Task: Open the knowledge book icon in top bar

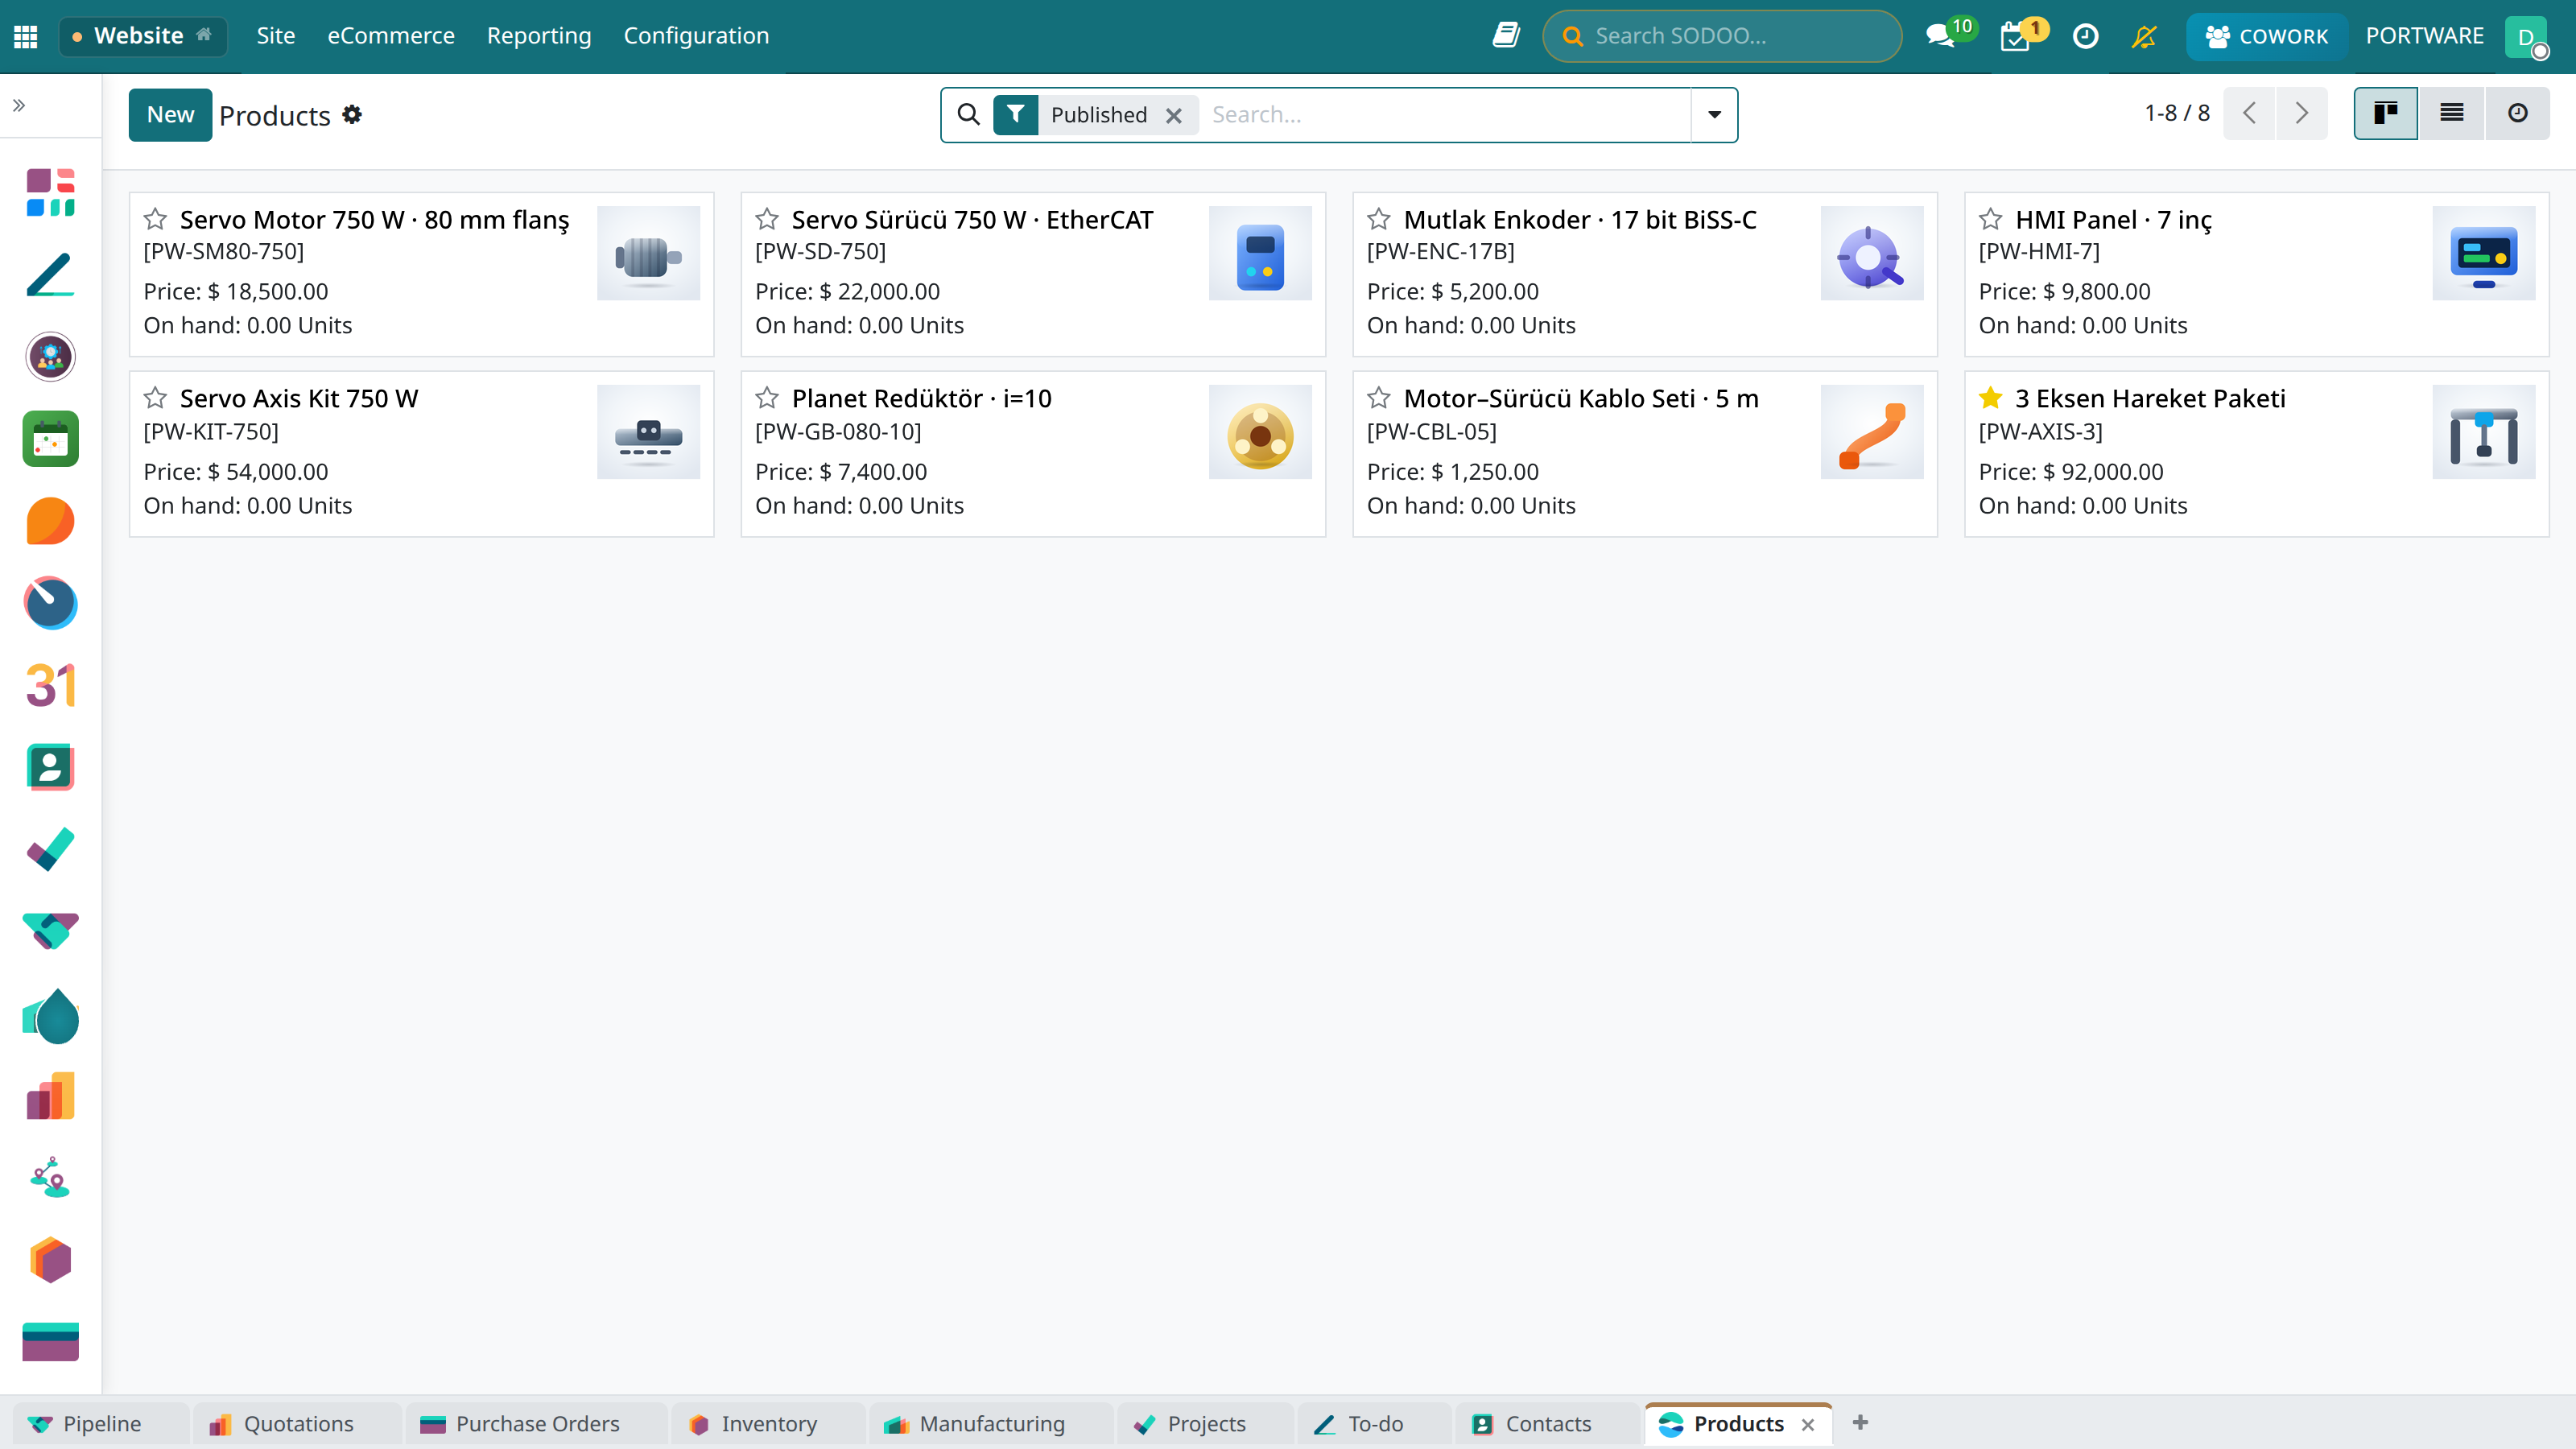Action: tap(1506, 36)
